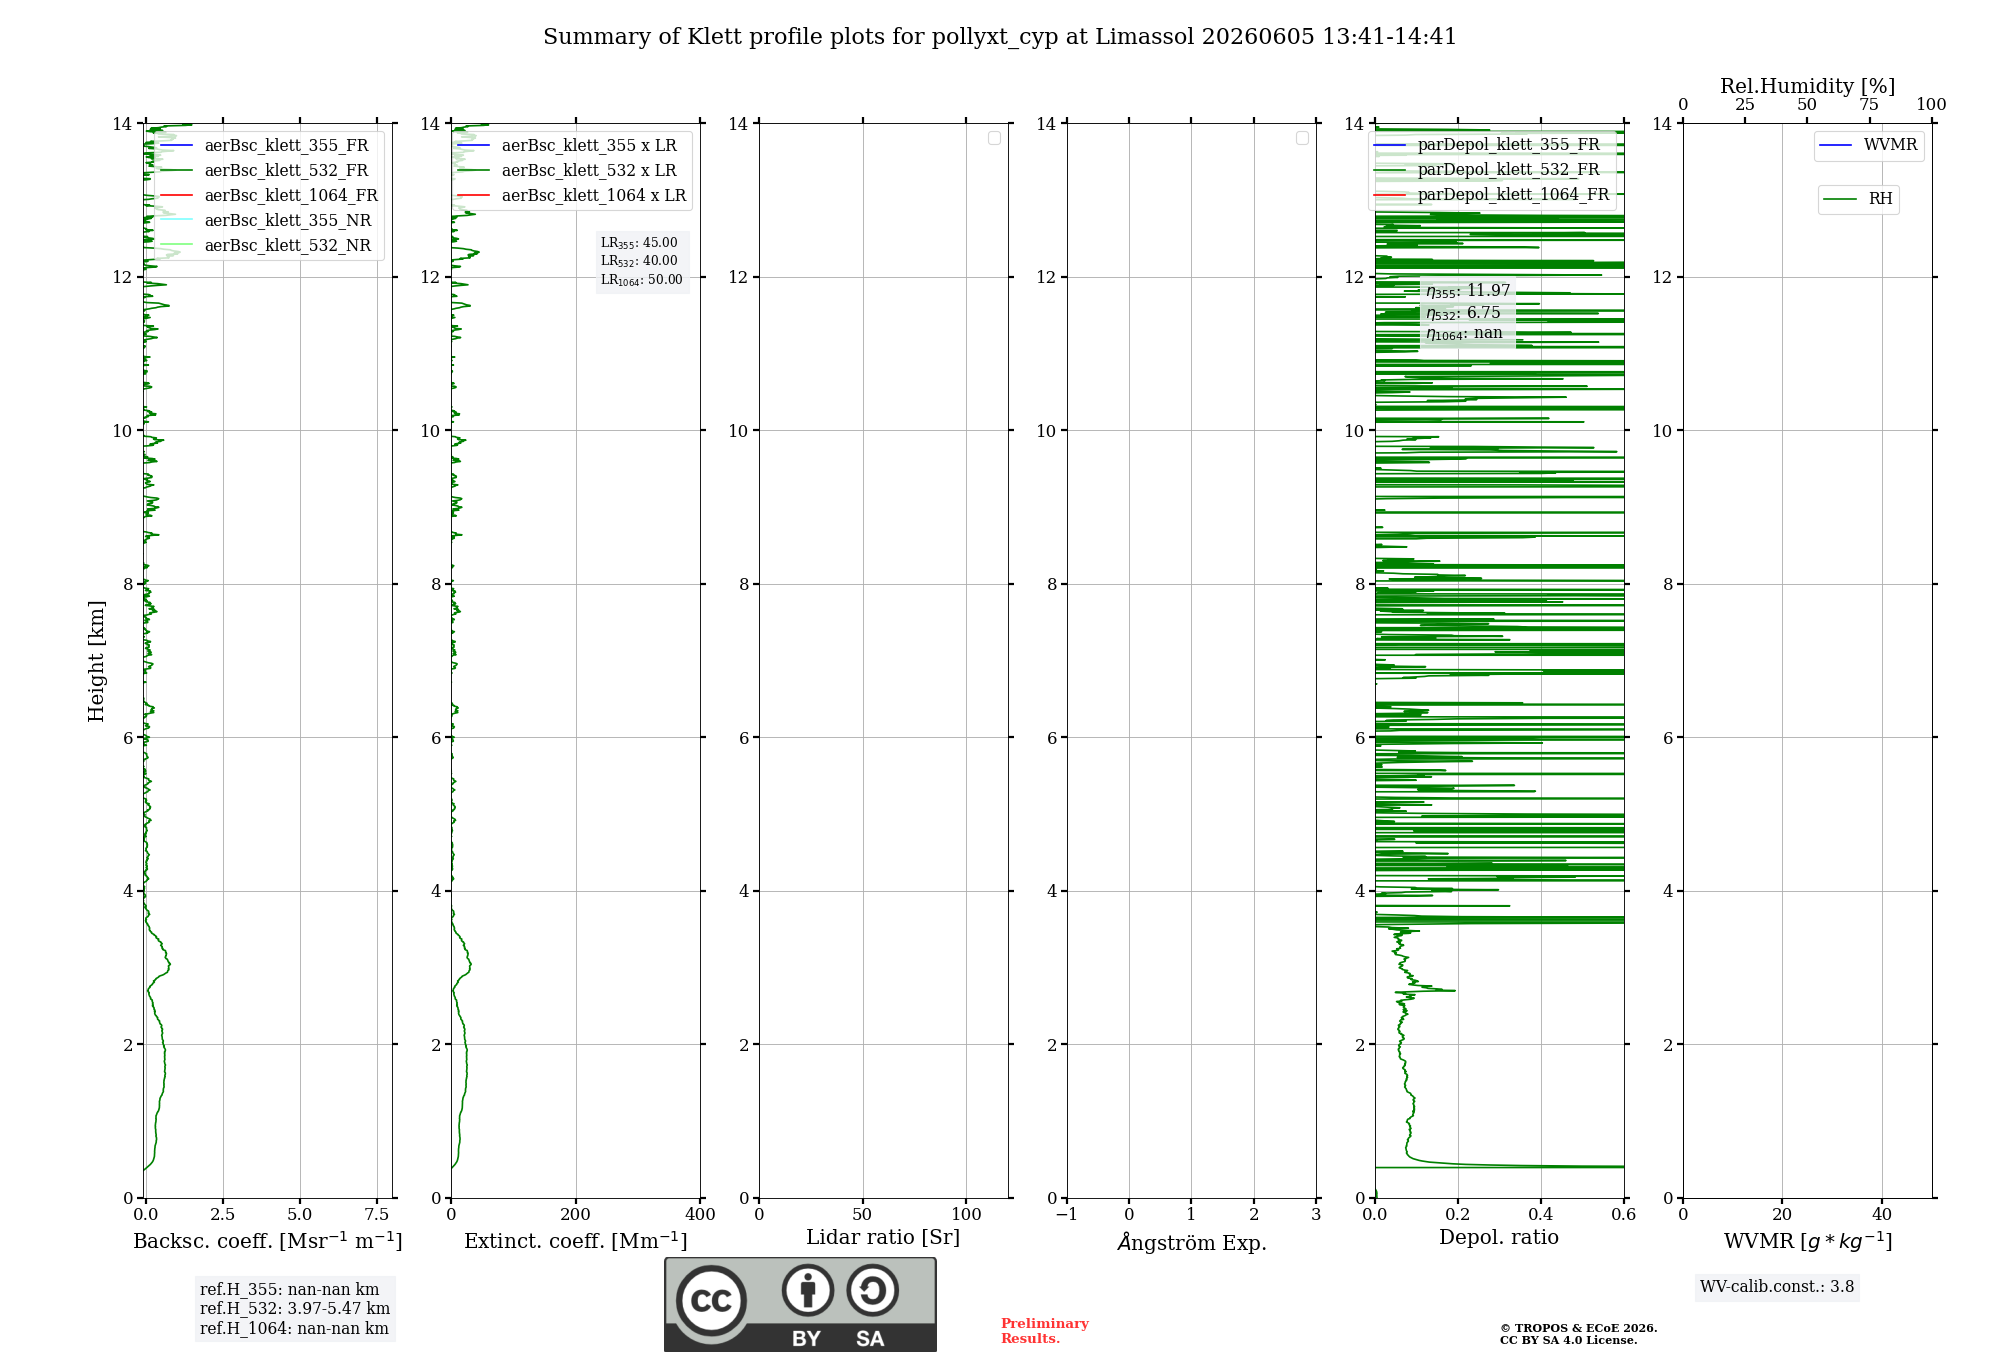
Task: Click the BY attribution person icon
Action: (x=808, y=1290)
